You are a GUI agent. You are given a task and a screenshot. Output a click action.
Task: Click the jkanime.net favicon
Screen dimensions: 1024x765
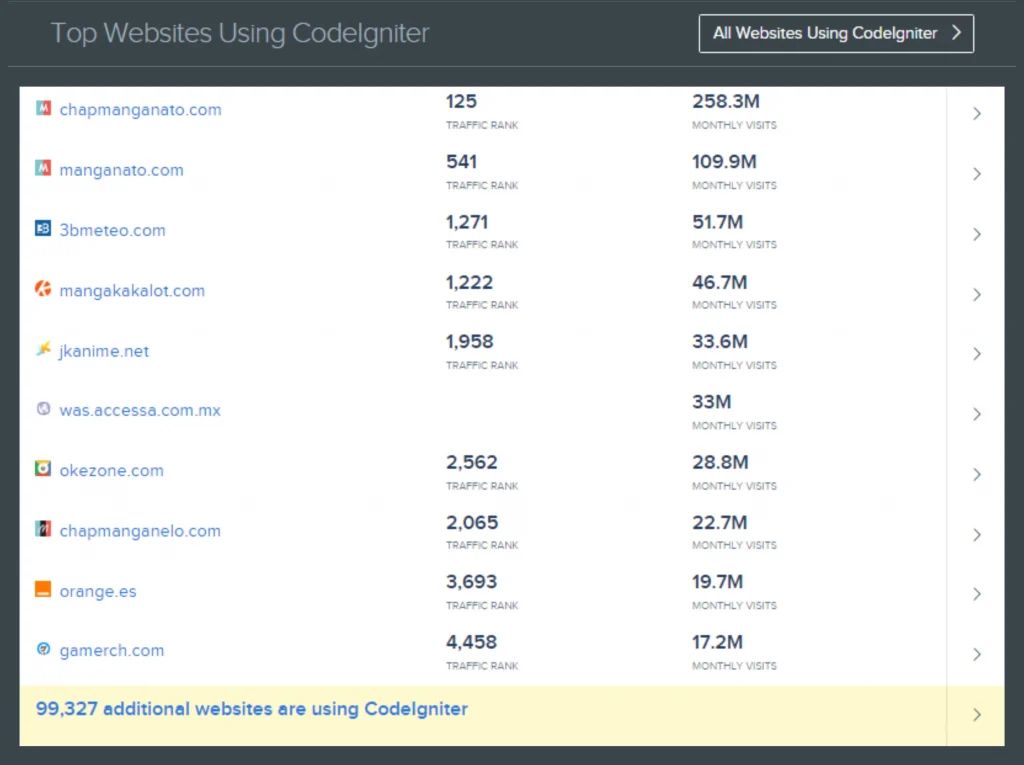click(x=43, y=349)
